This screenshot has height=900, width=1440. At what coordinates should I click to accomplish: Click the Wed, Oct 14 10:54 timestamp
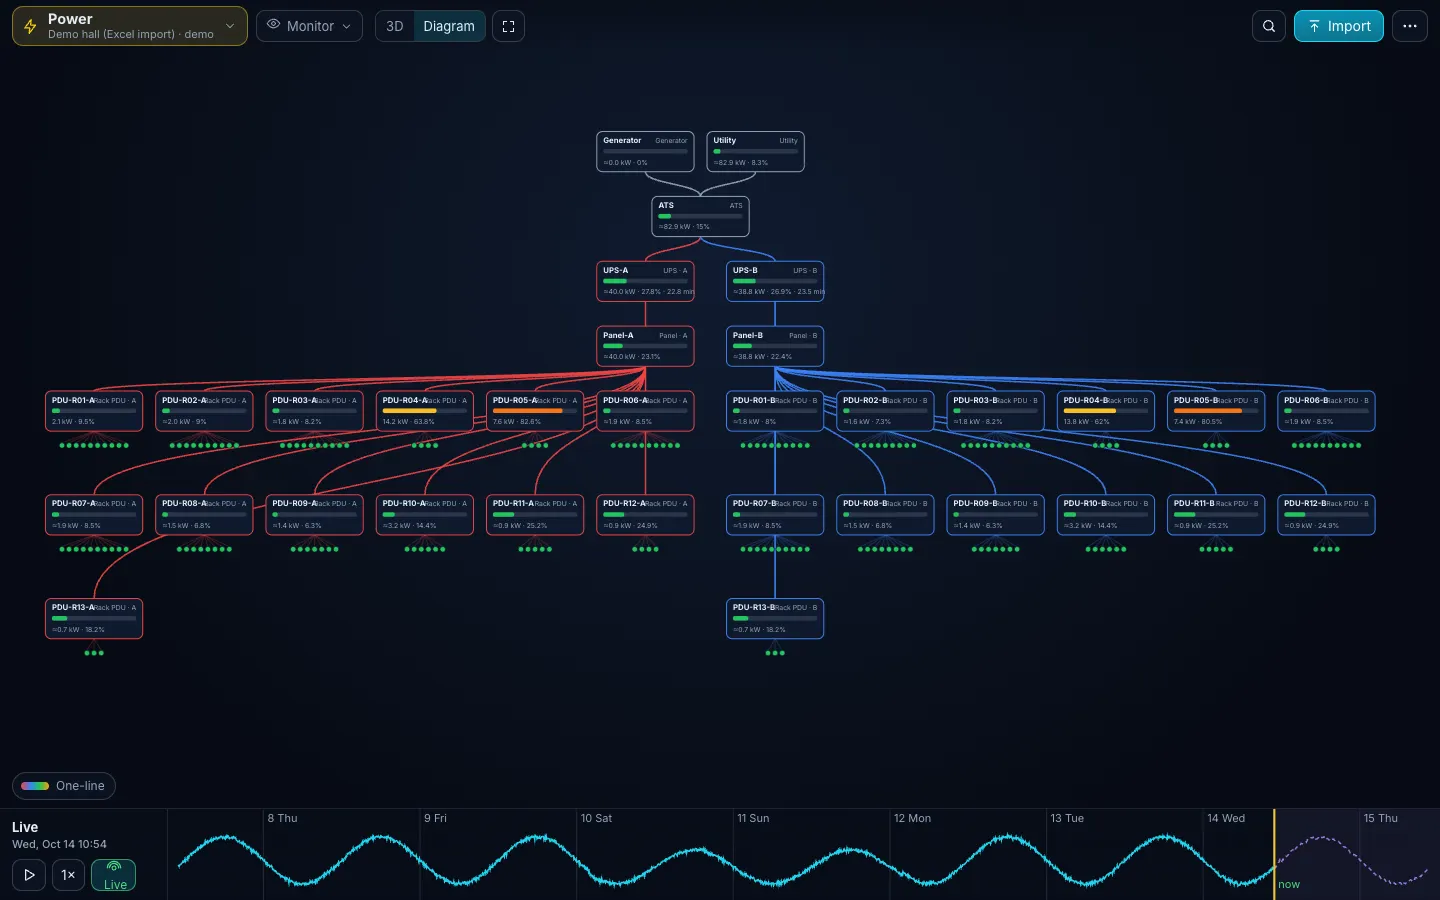pos(59,844)
